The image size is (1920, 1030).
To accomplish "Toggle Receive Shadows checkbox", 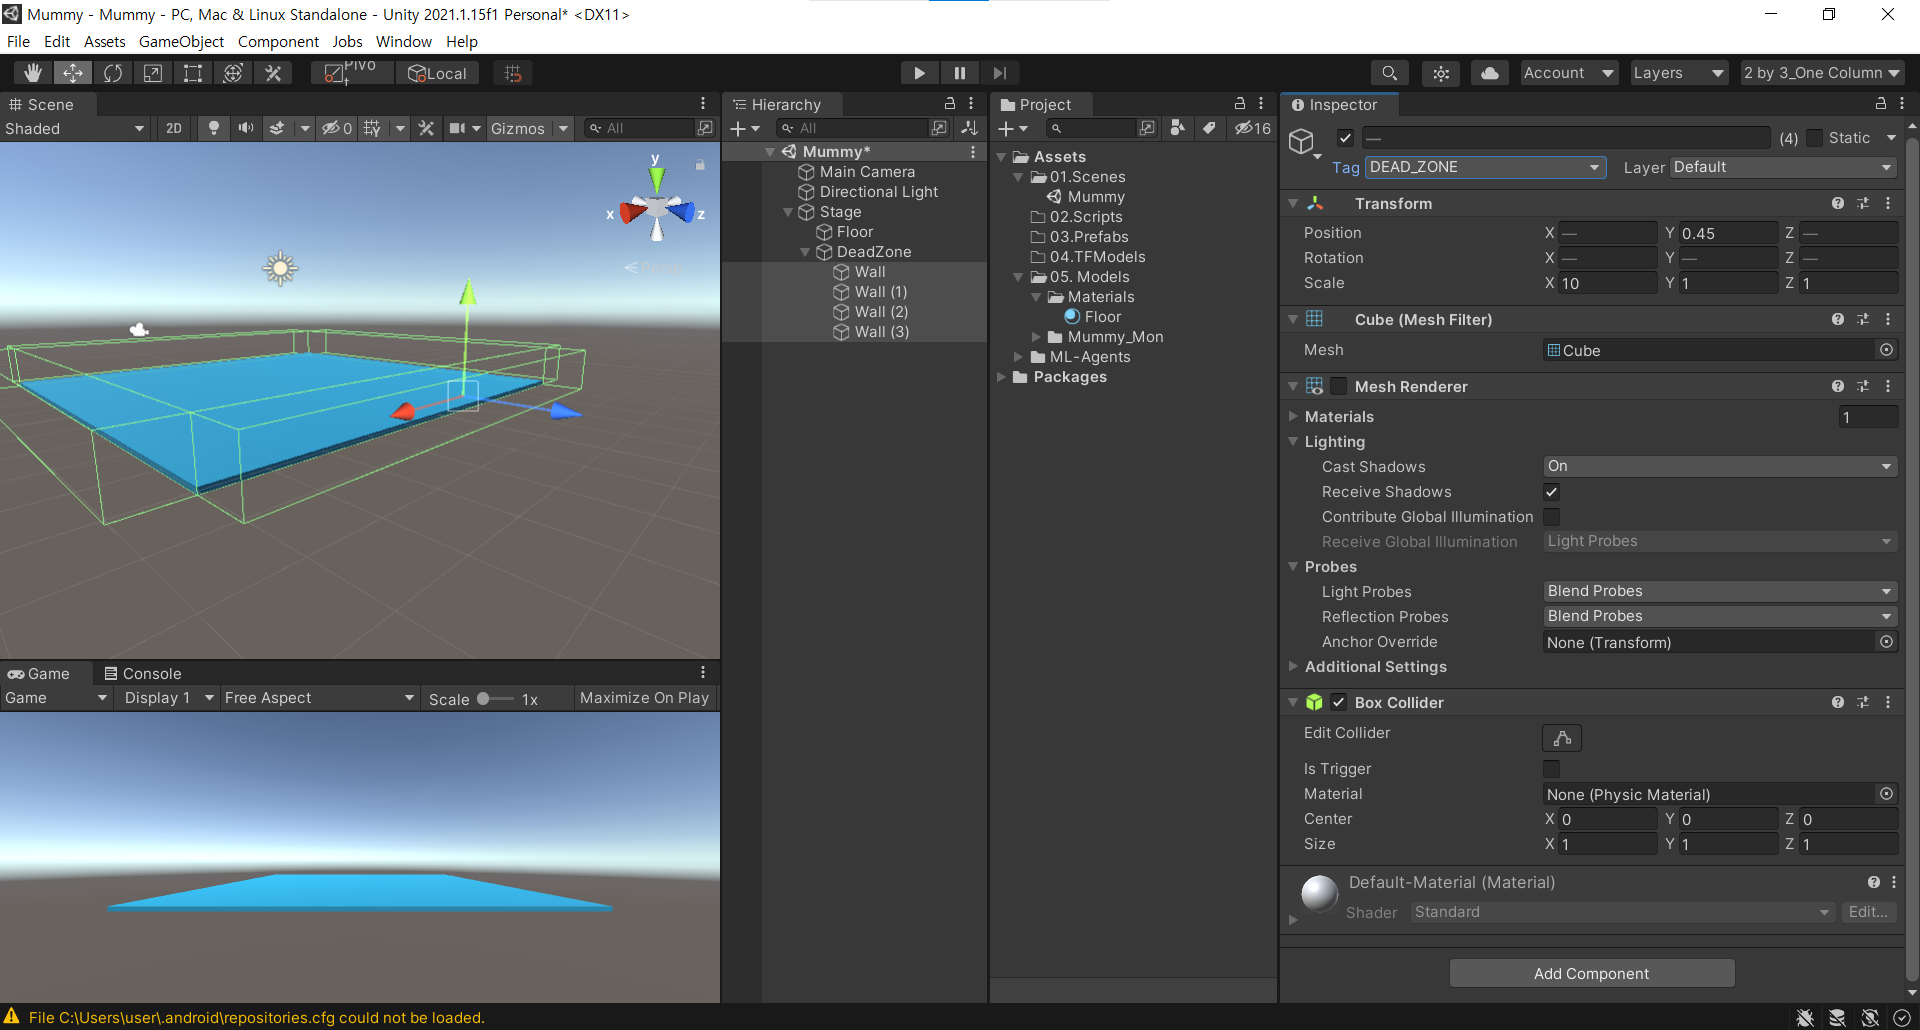I will tap(1552, 492).
